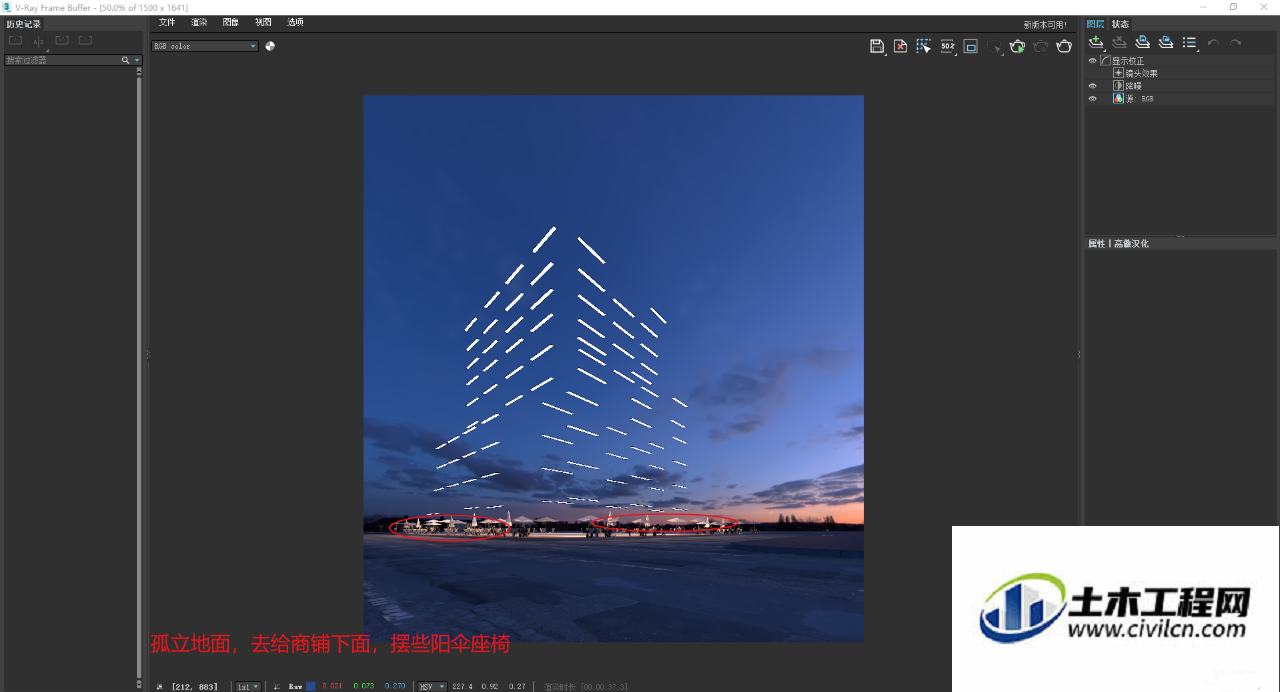Click the red channel value 0.021
1280x692 pixels.
331,687
